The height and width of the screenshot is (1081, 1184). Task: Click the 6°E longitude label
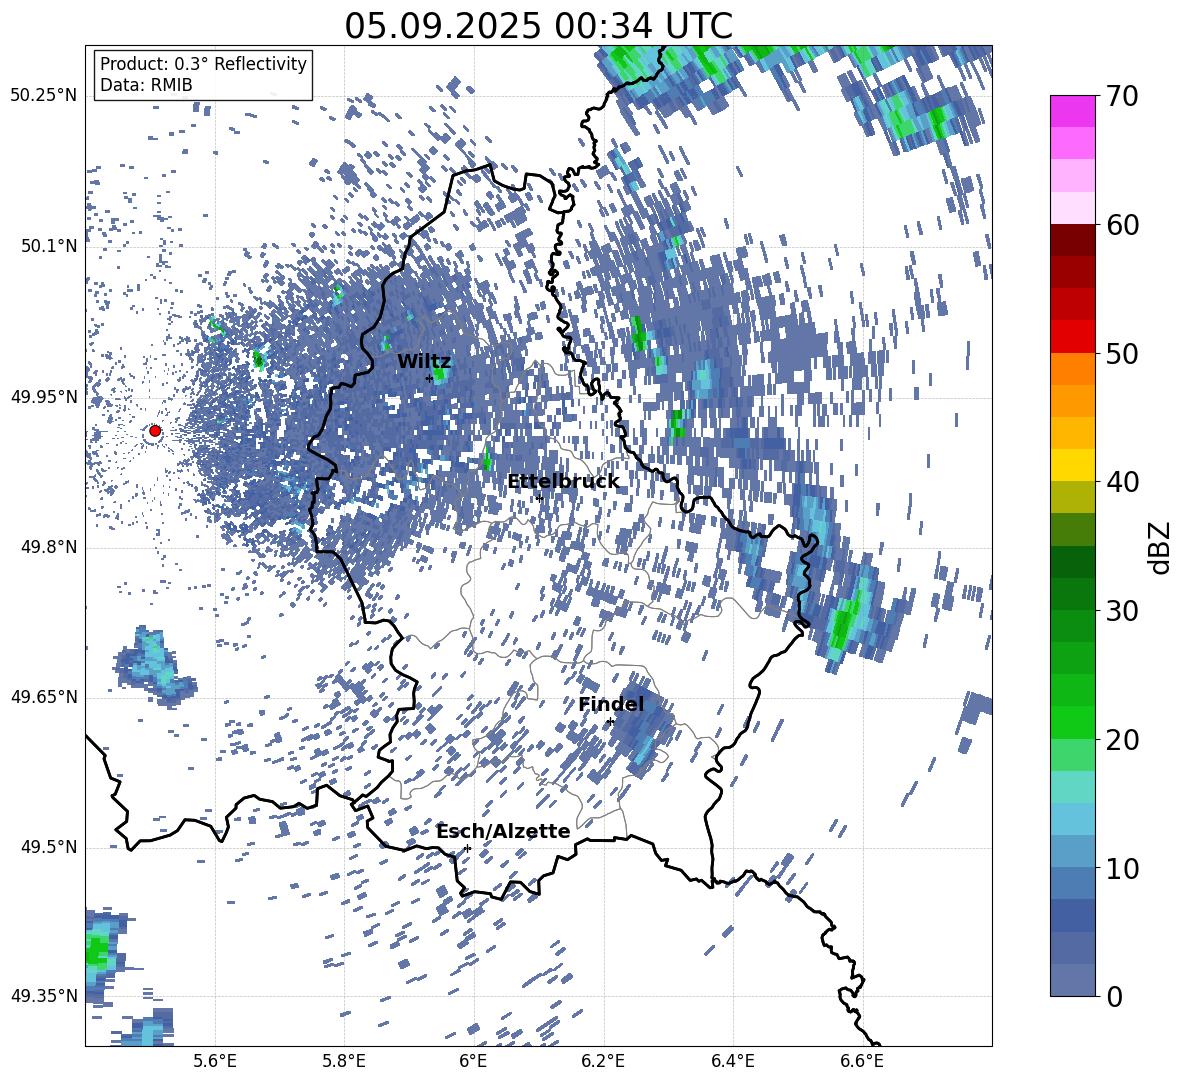point(473,1061)
